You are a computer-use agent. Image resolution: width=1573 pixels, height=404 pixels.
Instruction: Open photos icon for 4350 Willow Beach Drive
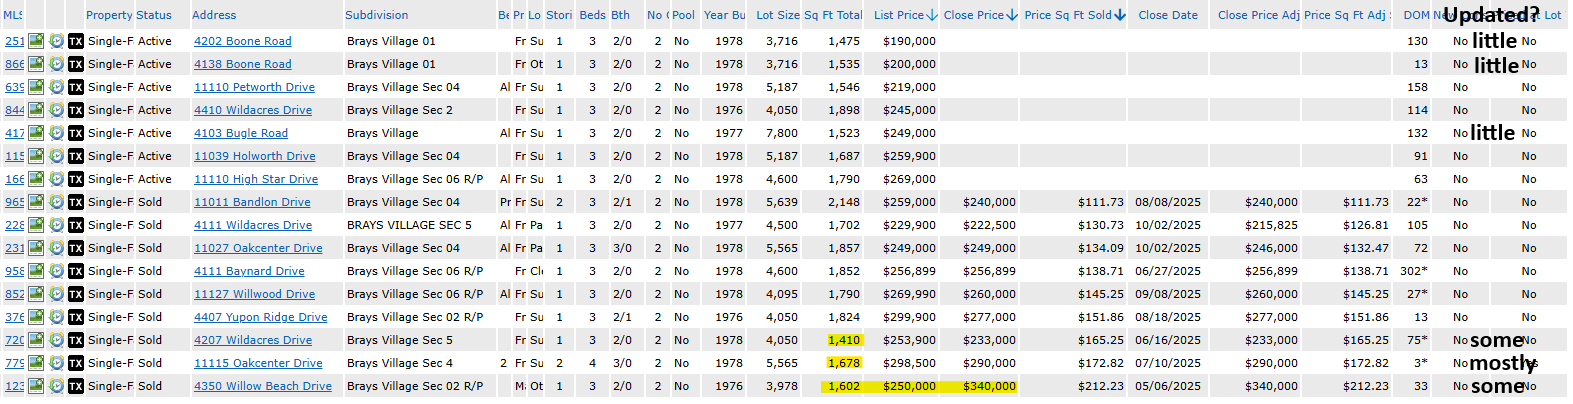pyautogui.click(x=36, y=386)
